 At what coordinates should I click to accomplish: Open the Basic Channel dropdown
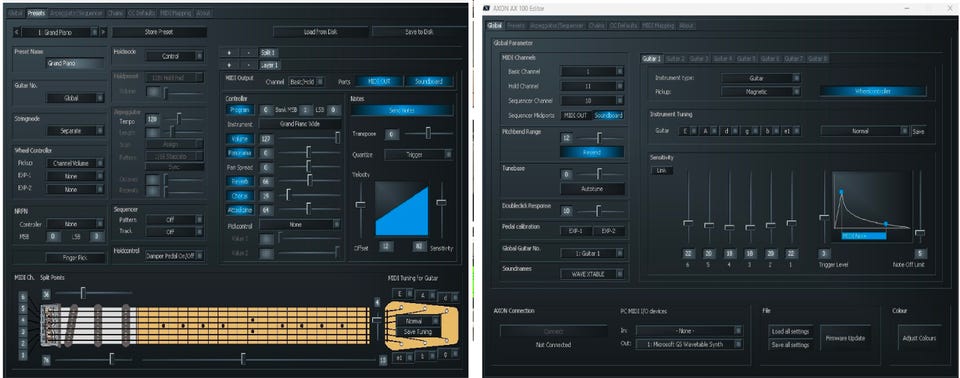pyautogui.click(x=593, y=72)
